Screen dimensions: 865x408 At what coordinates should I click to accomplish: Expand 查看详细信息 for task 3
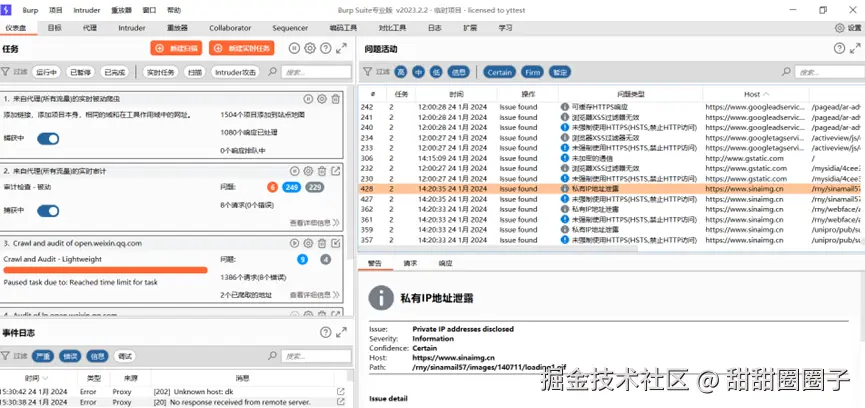point(314,295)
